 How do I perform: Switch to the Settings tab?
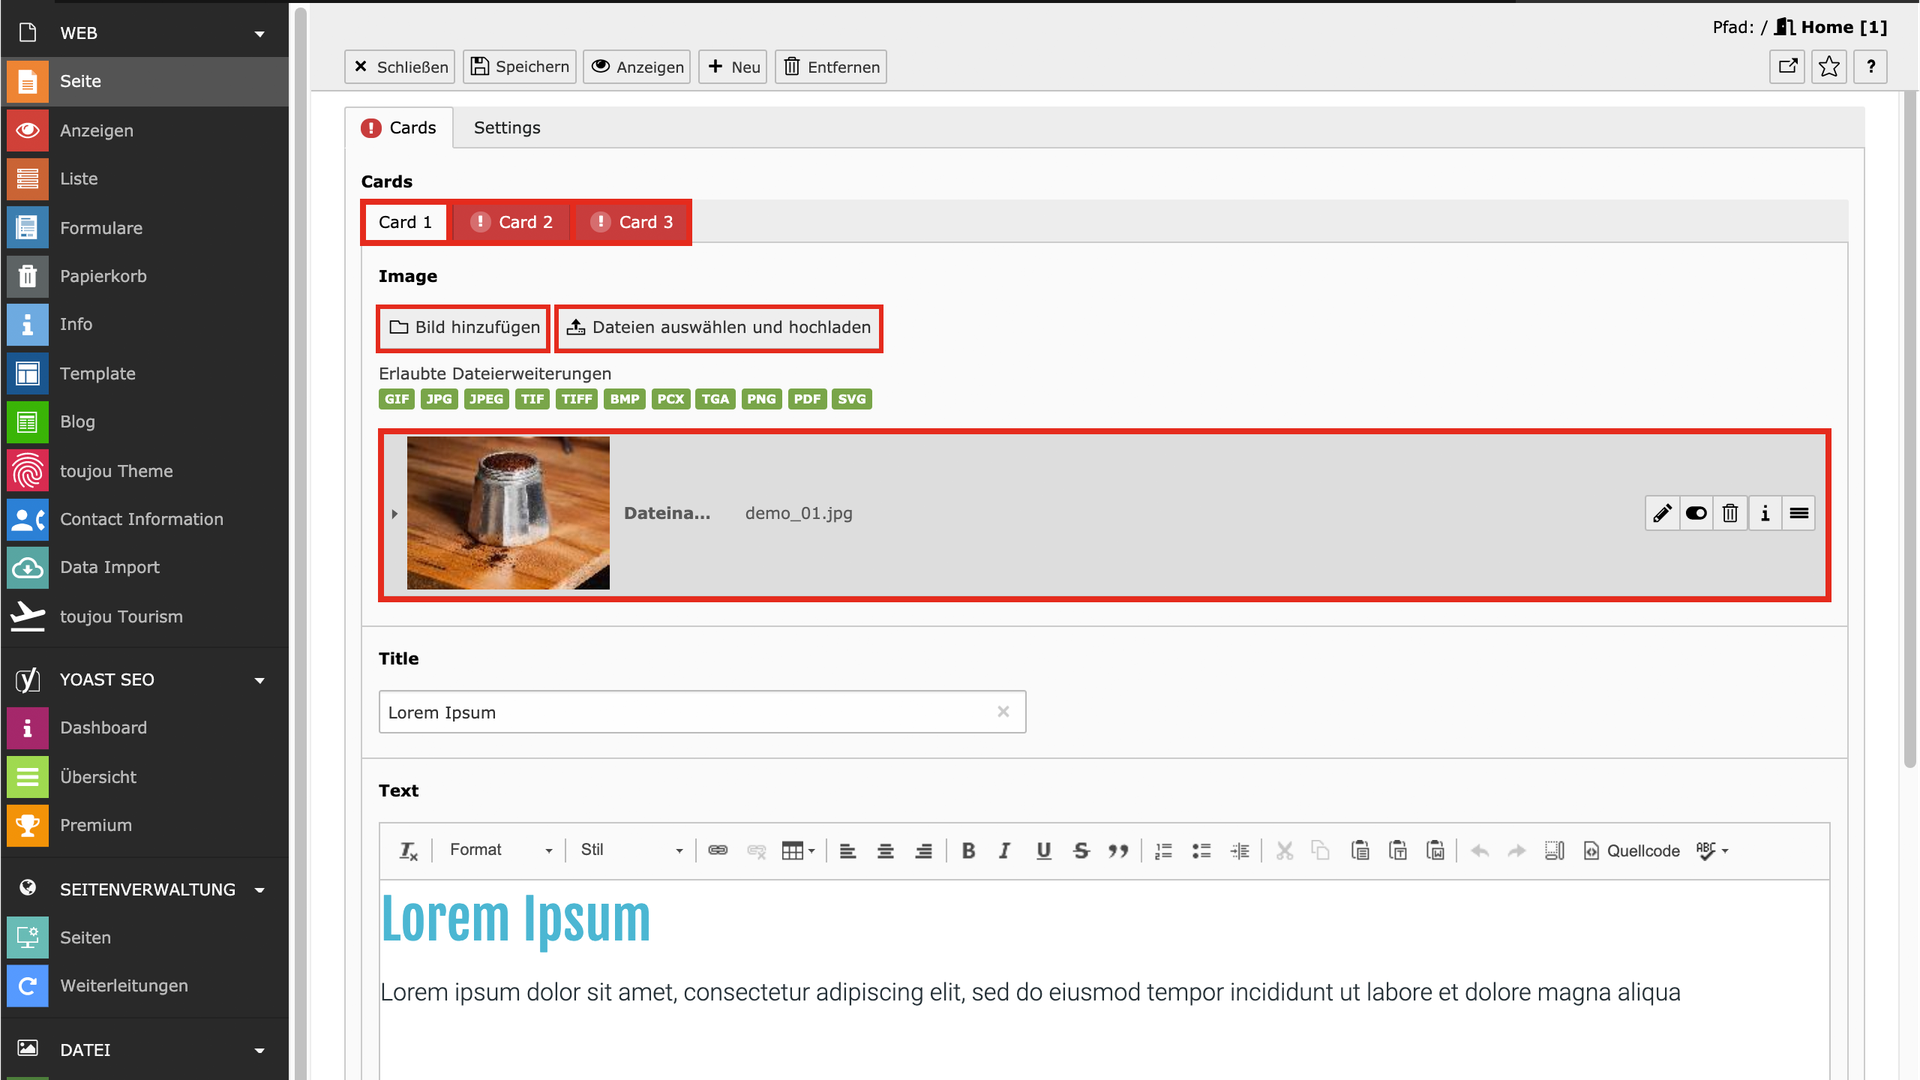[x=507, y=128]
